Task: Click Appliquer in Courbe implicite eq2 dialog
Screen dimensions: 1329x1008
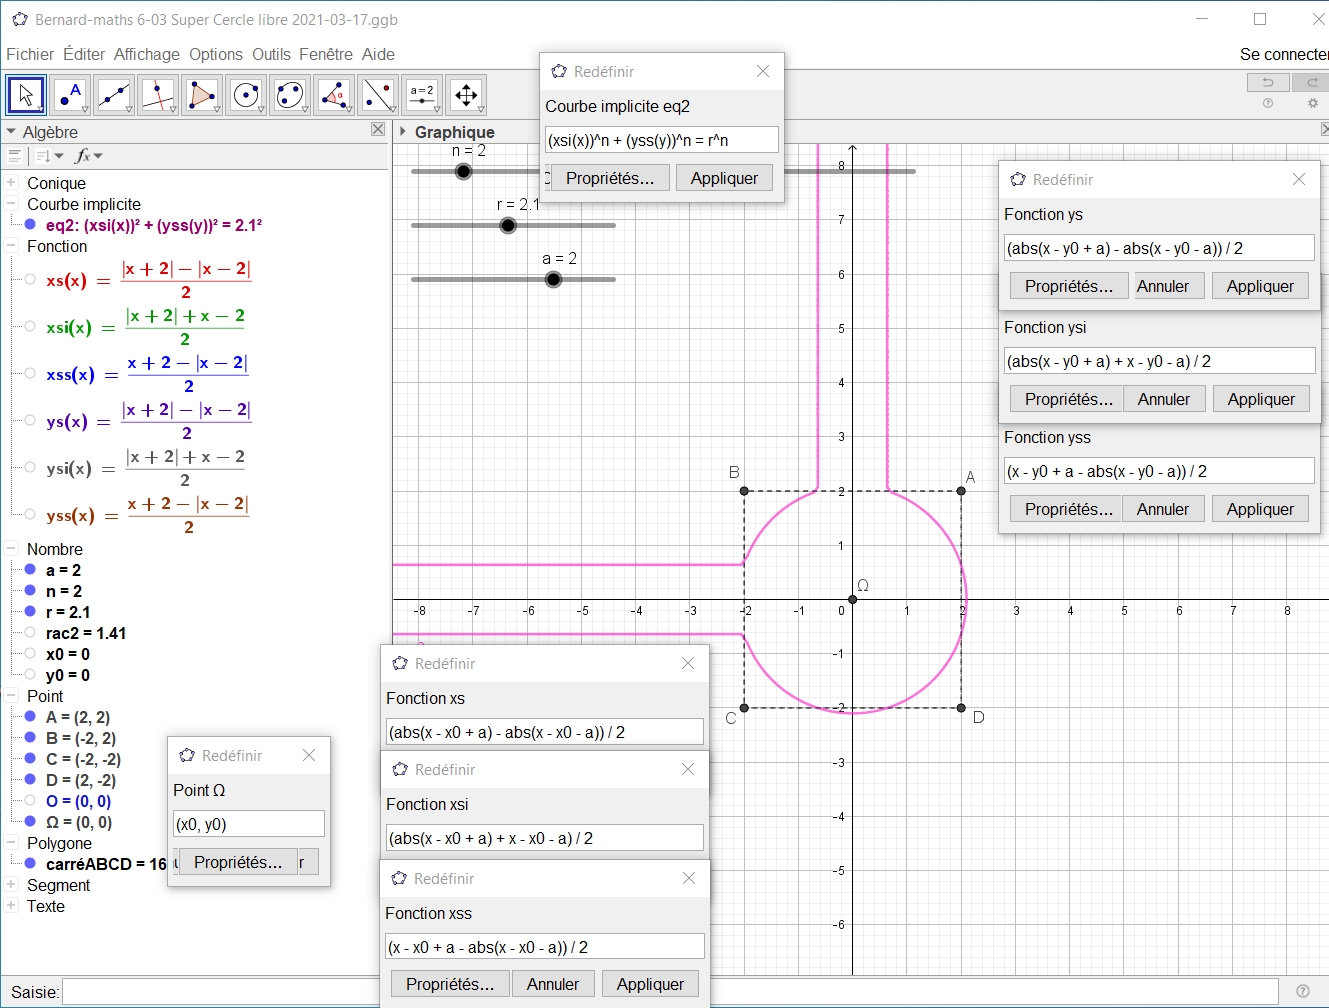Action: (x=724, y=178)
